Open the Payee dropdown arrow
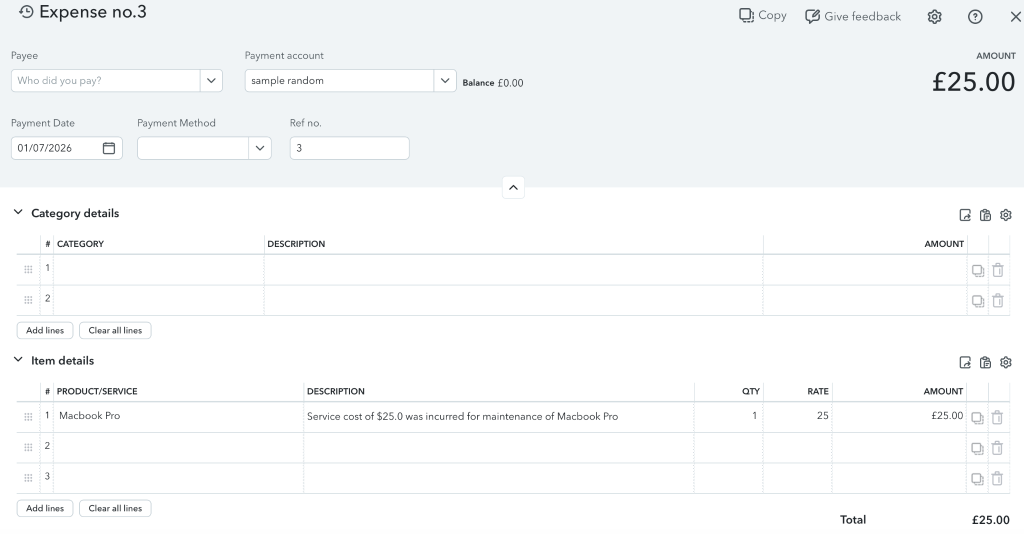 pyautogui.click(x=211, y=81)
